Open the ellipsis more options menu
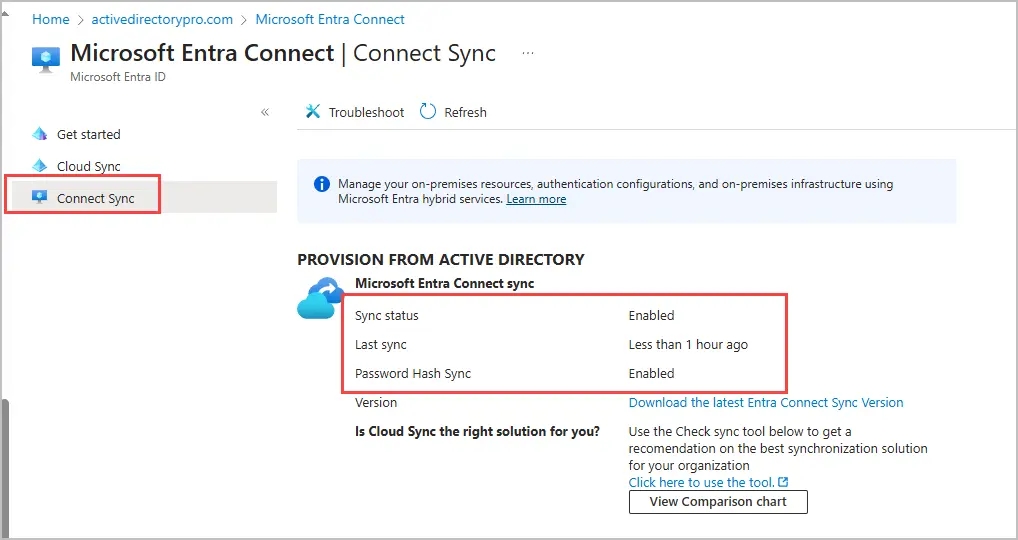 point(528,54)
